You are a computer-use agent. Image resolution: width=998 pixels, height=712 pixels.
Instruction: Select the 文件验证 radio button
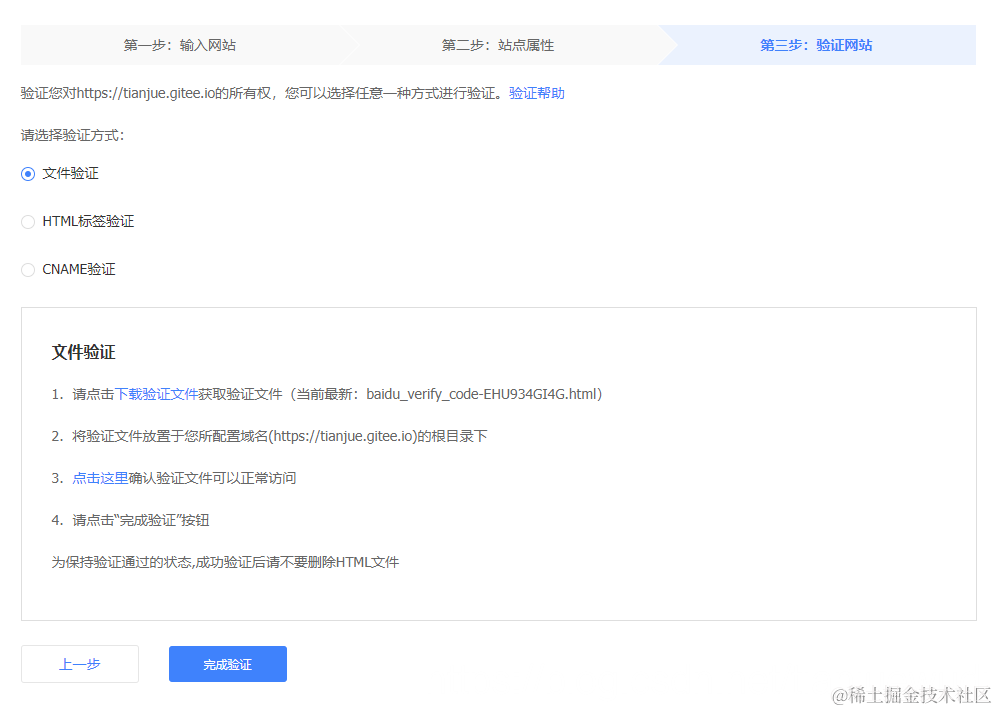tap(28, 173)
